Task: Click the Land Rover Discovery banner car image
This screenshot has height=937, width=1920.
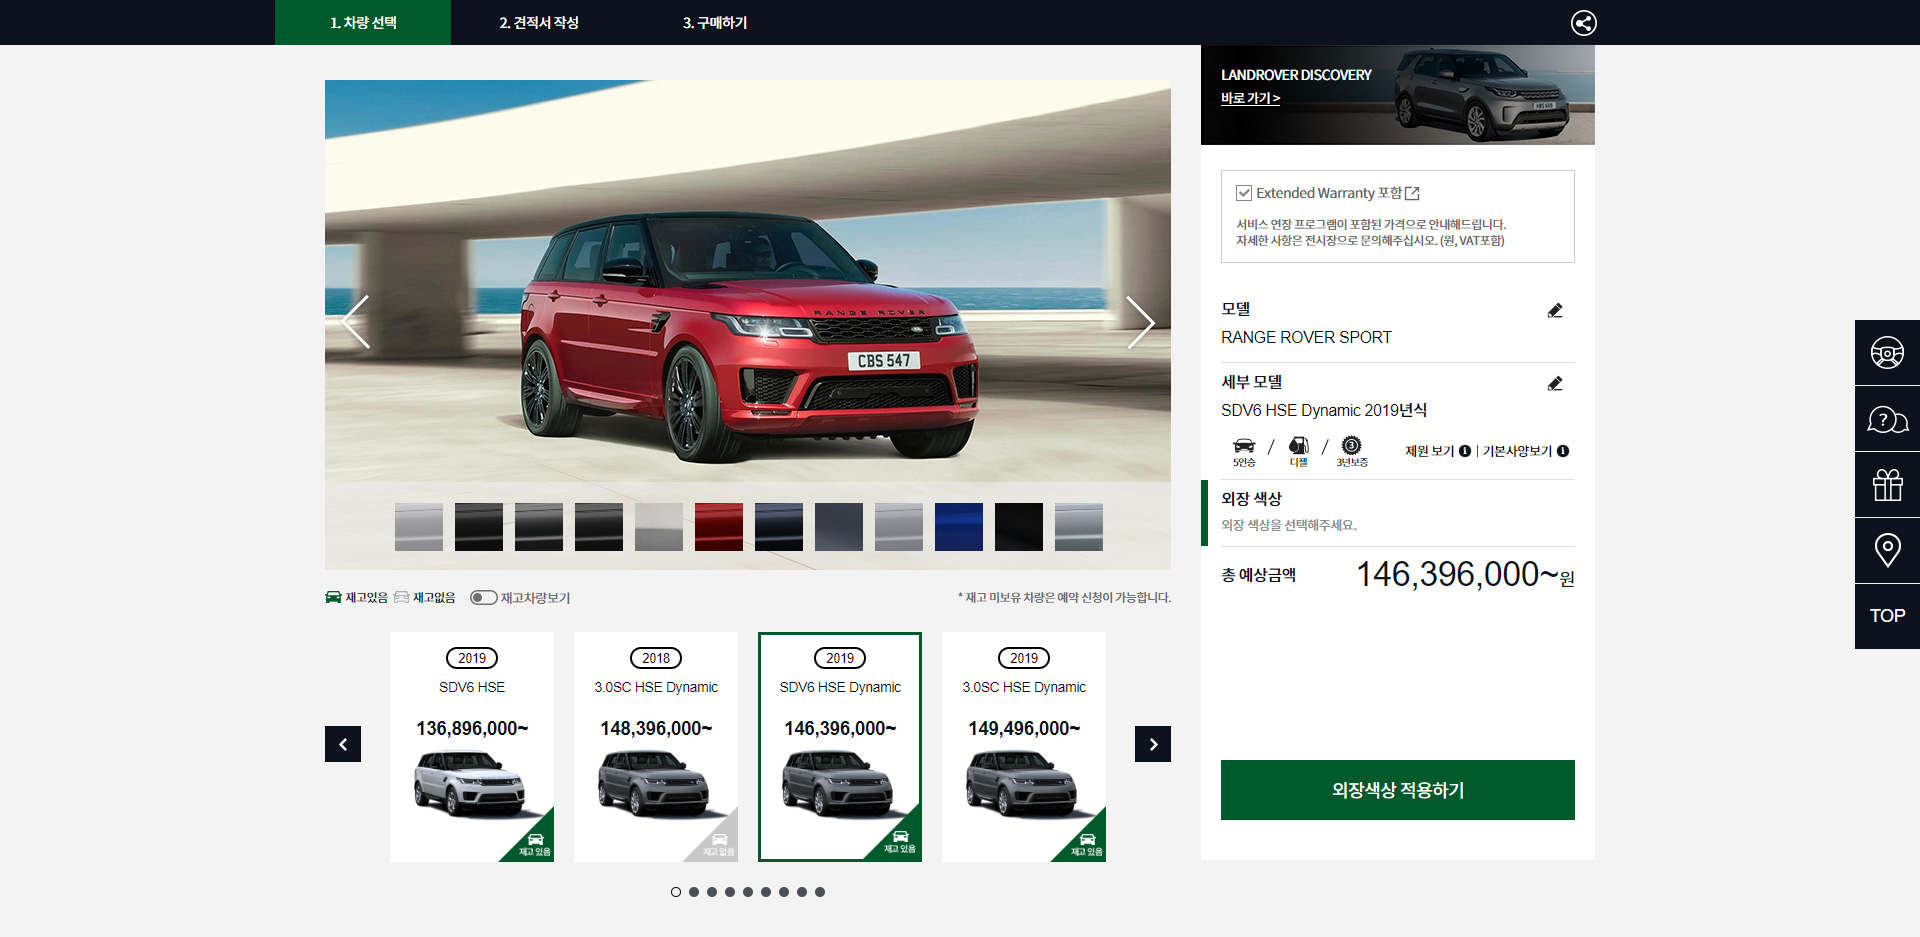Action: tap(1482, 95)
